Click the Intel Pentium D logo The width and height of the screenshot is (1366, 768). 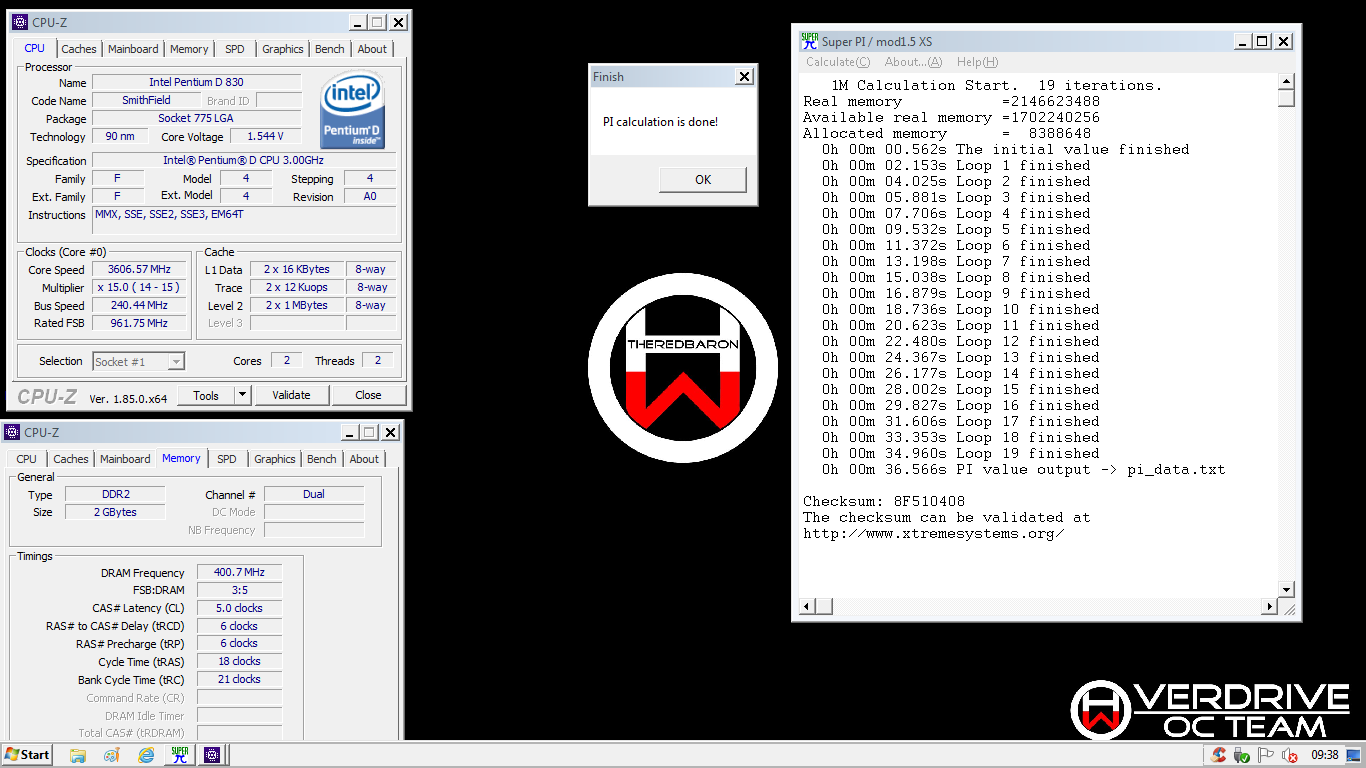pos(352,109)
